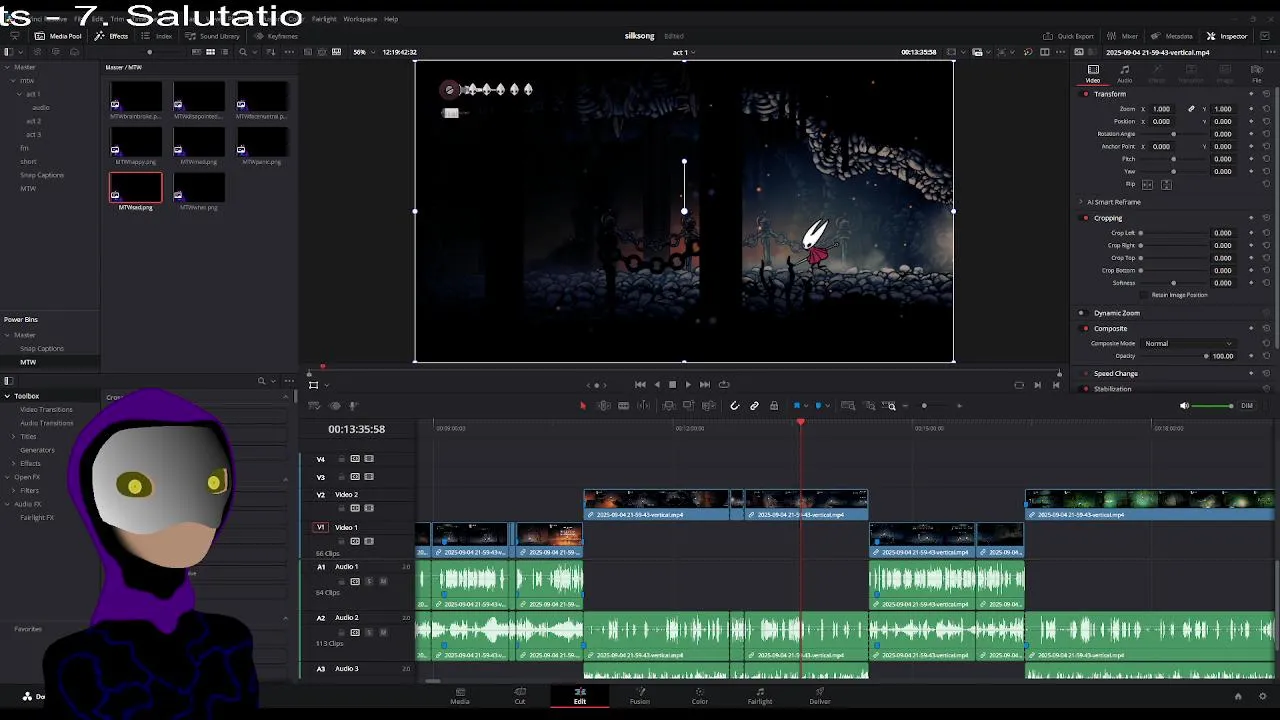This screenshot has width=1280, height=720.
Task: Toggle timeline snapping magnet
Action: tap(735, 406)
